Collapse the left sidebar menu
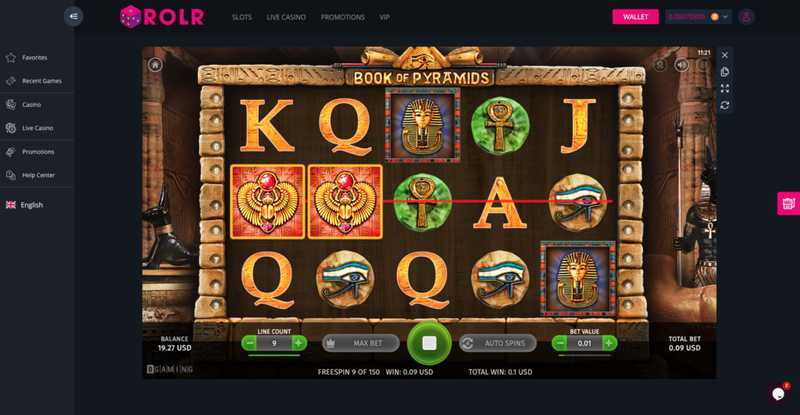800x415 pixels. [73, 16]
